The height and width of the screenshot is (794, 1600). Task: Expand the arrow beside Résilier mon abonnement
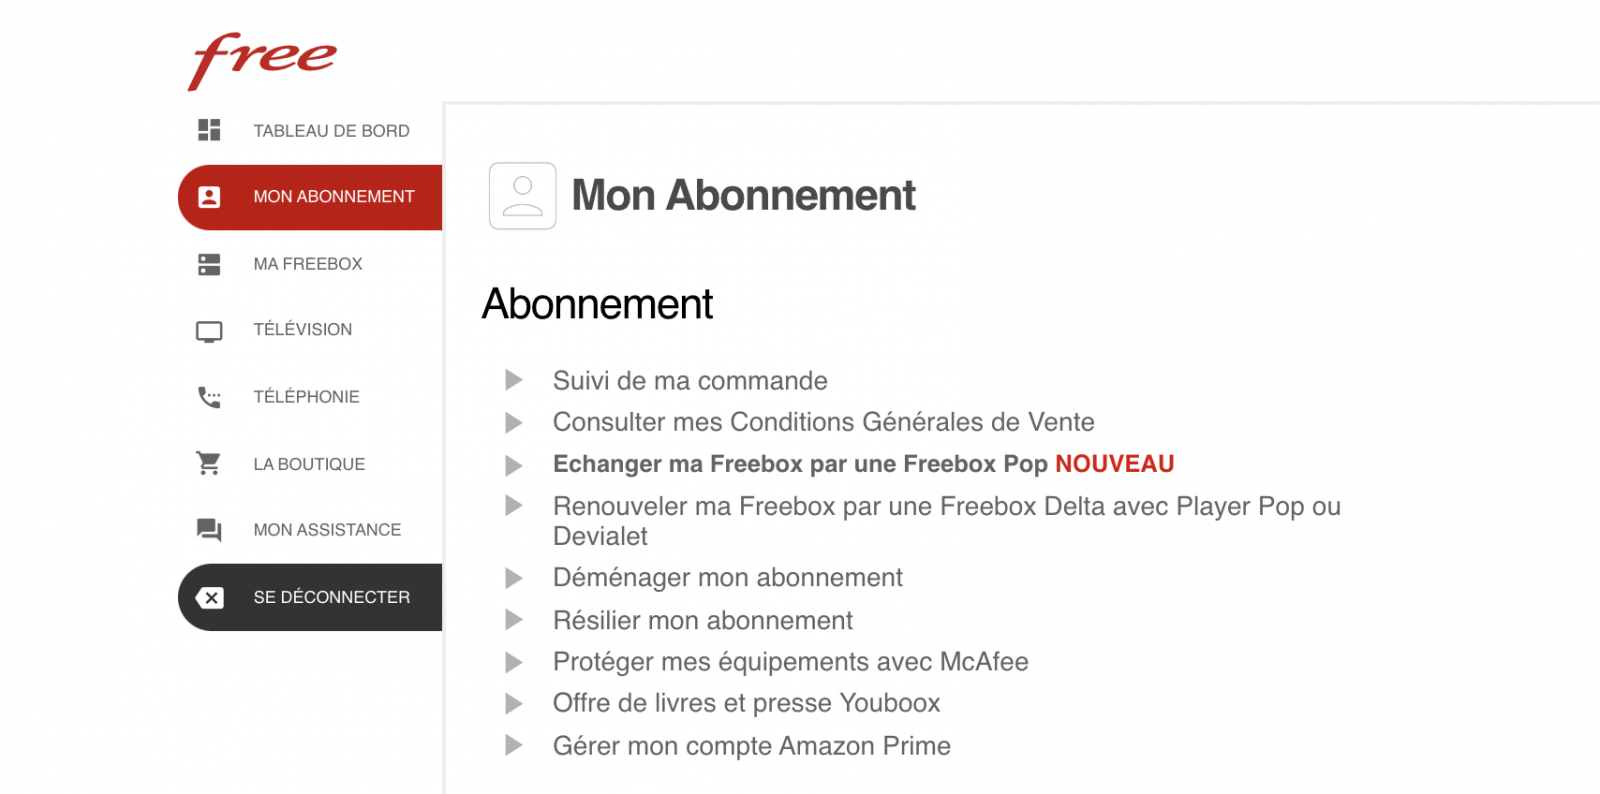coord(514,620)
